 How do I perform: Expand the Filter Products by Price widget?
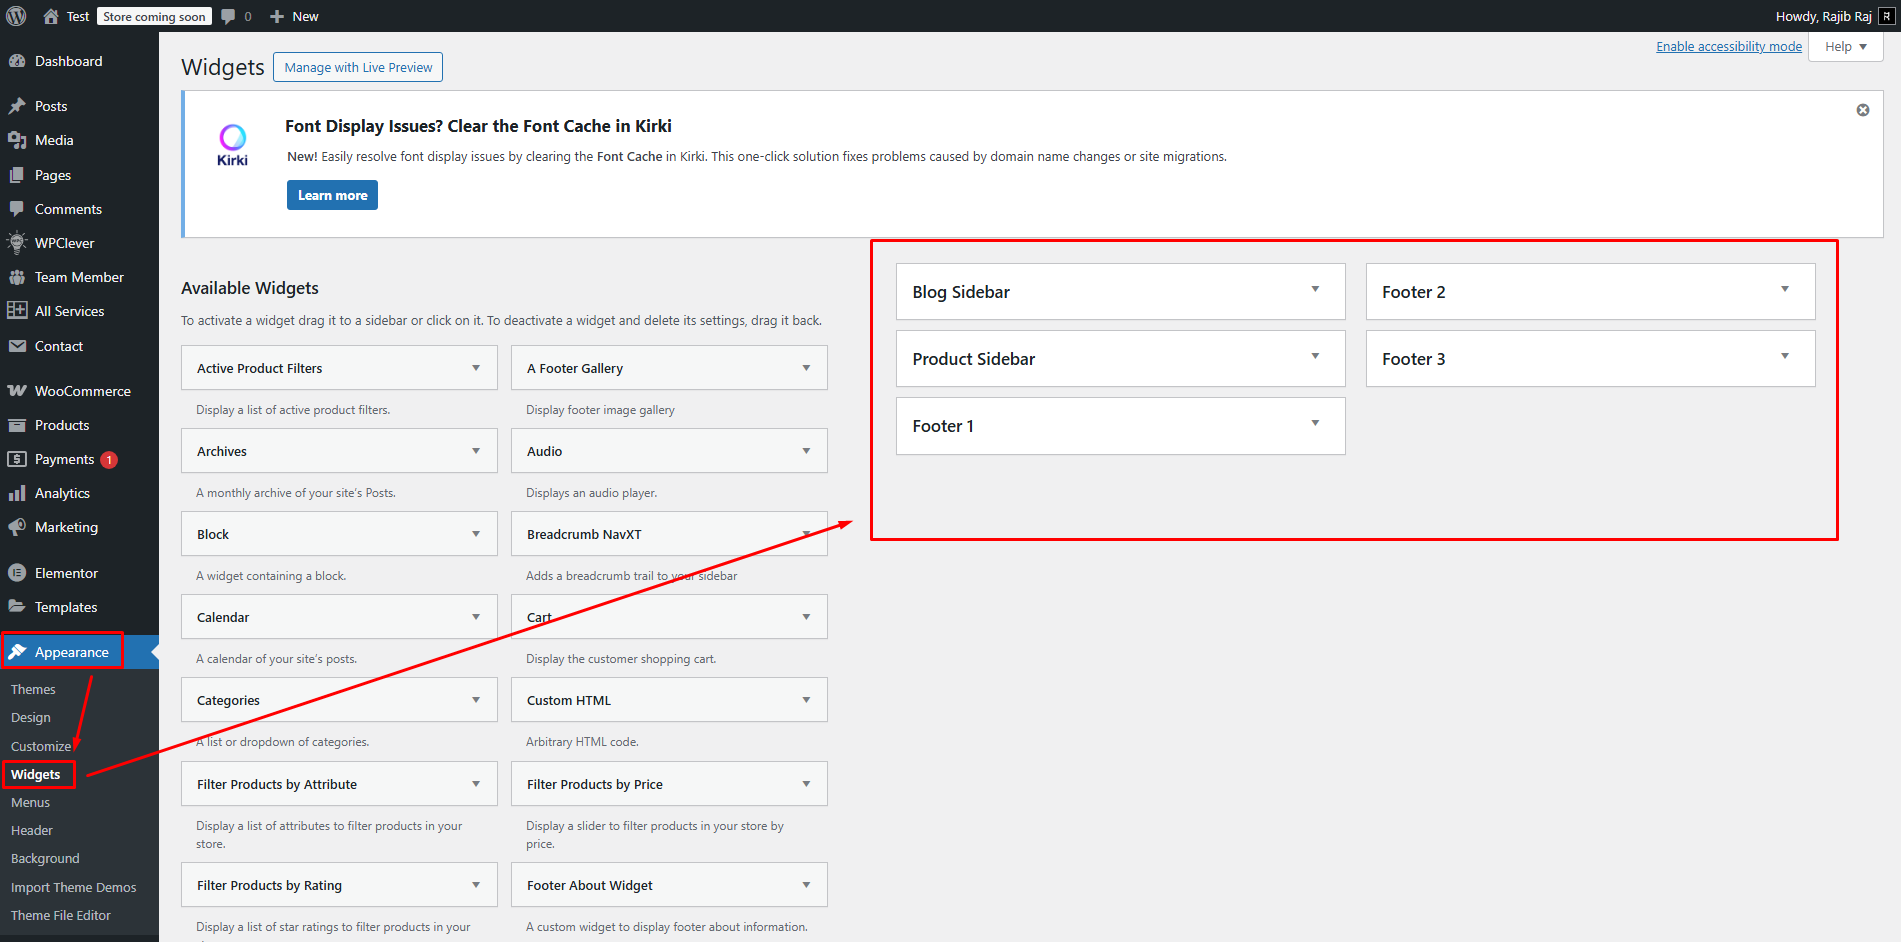click(806, 784)
